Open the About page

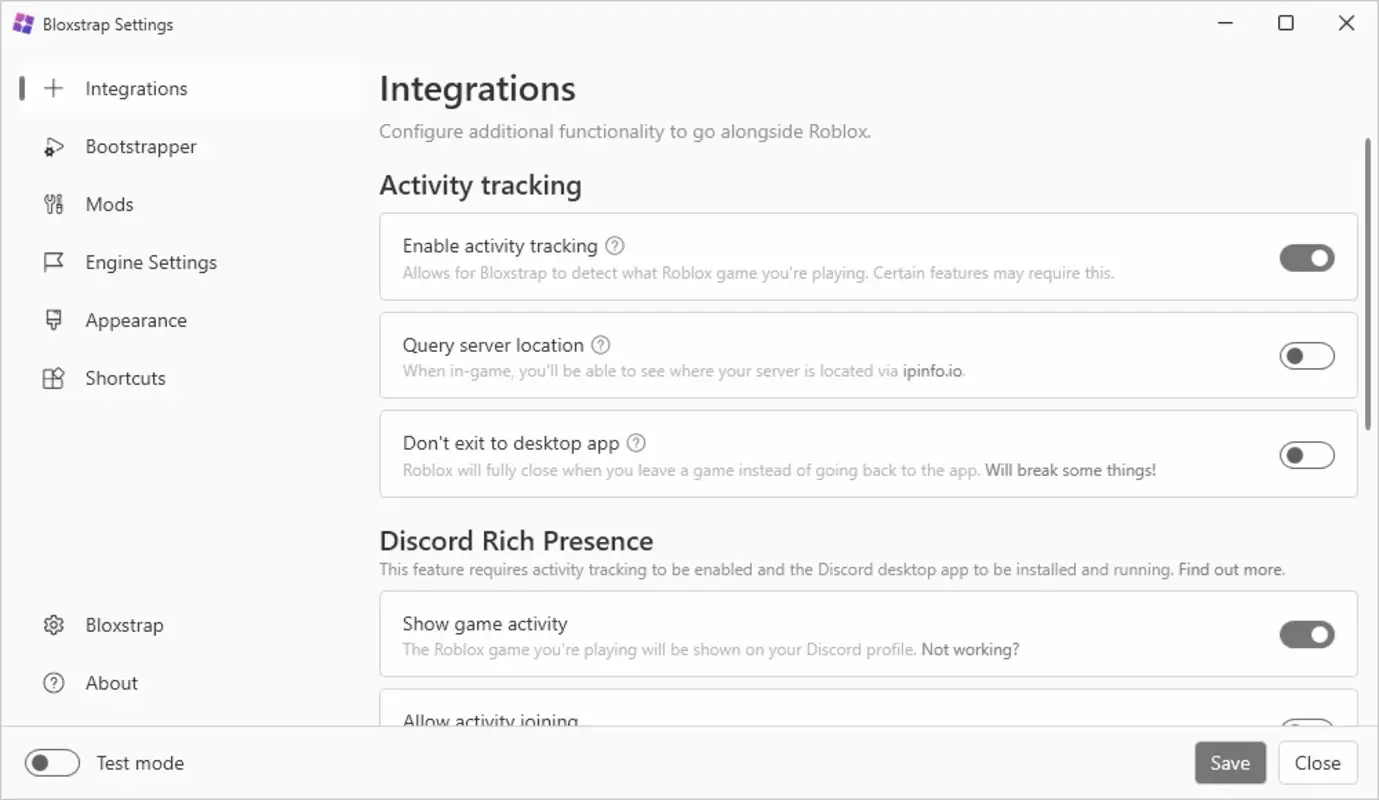[110, 683]
